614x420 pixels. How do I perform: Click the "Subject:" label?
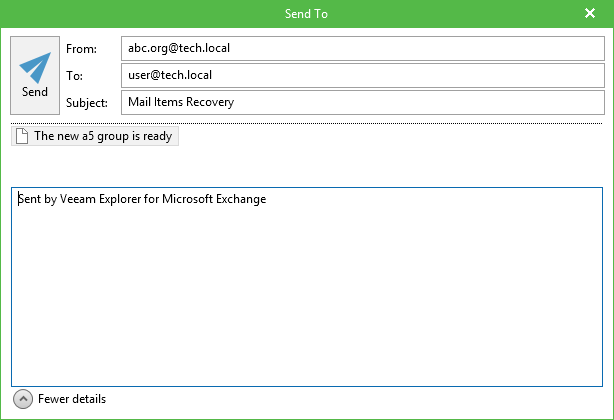pyautogui.click(x=87, y=103)
